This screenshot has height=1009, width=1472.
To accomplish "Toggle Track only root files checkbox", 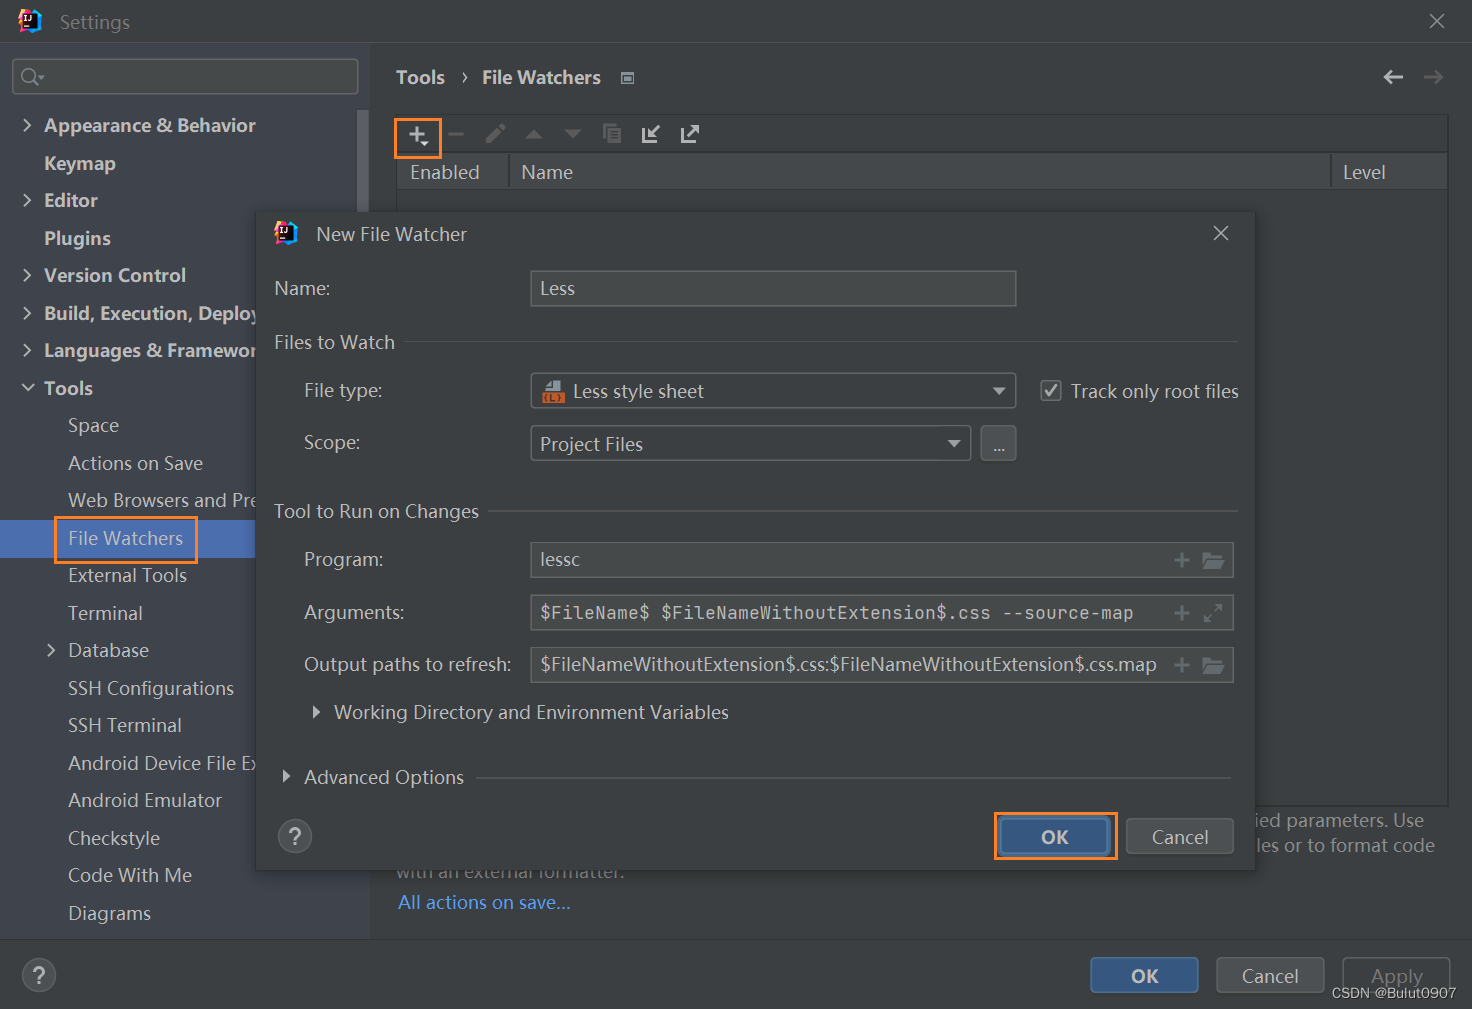I will tap(1051, 391).
